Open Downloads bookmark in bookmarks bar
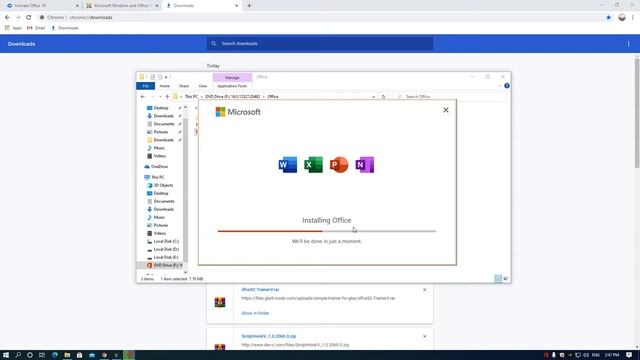This screenshot has width=640, height=360. 64,28
